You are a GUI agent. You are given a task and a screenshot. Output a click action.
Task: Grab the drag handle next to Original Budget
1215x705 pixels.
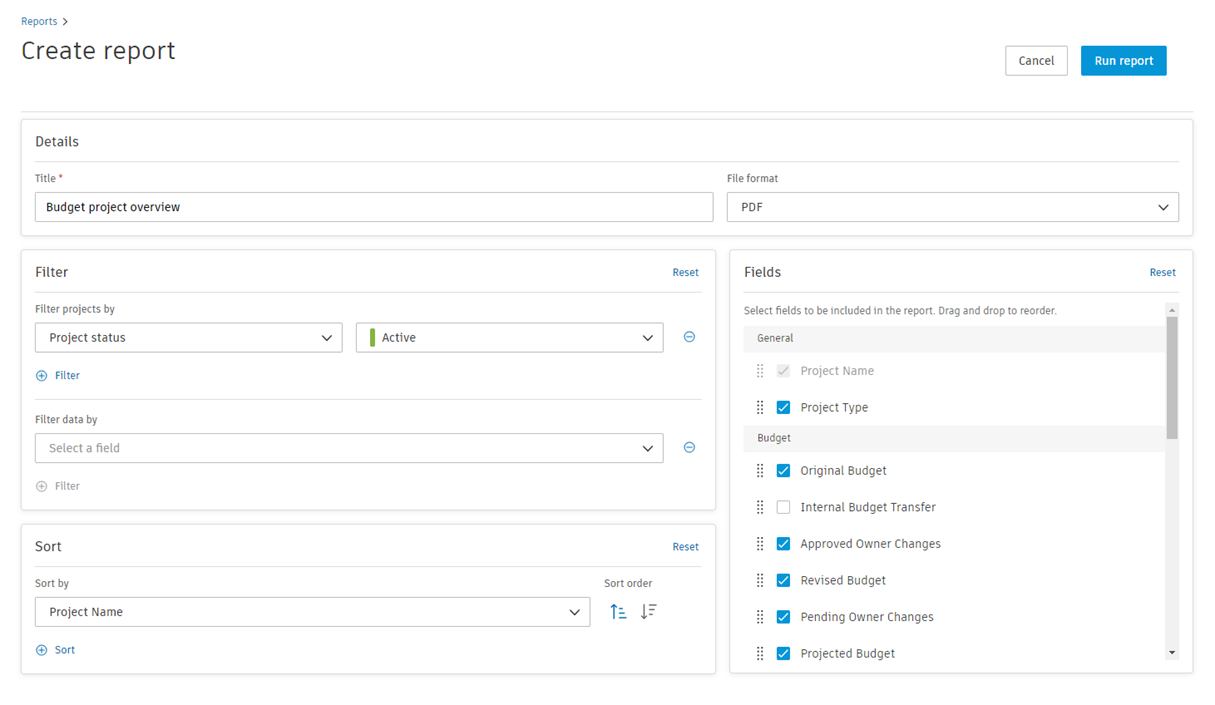pyautogui.click(x=760, y=470)
